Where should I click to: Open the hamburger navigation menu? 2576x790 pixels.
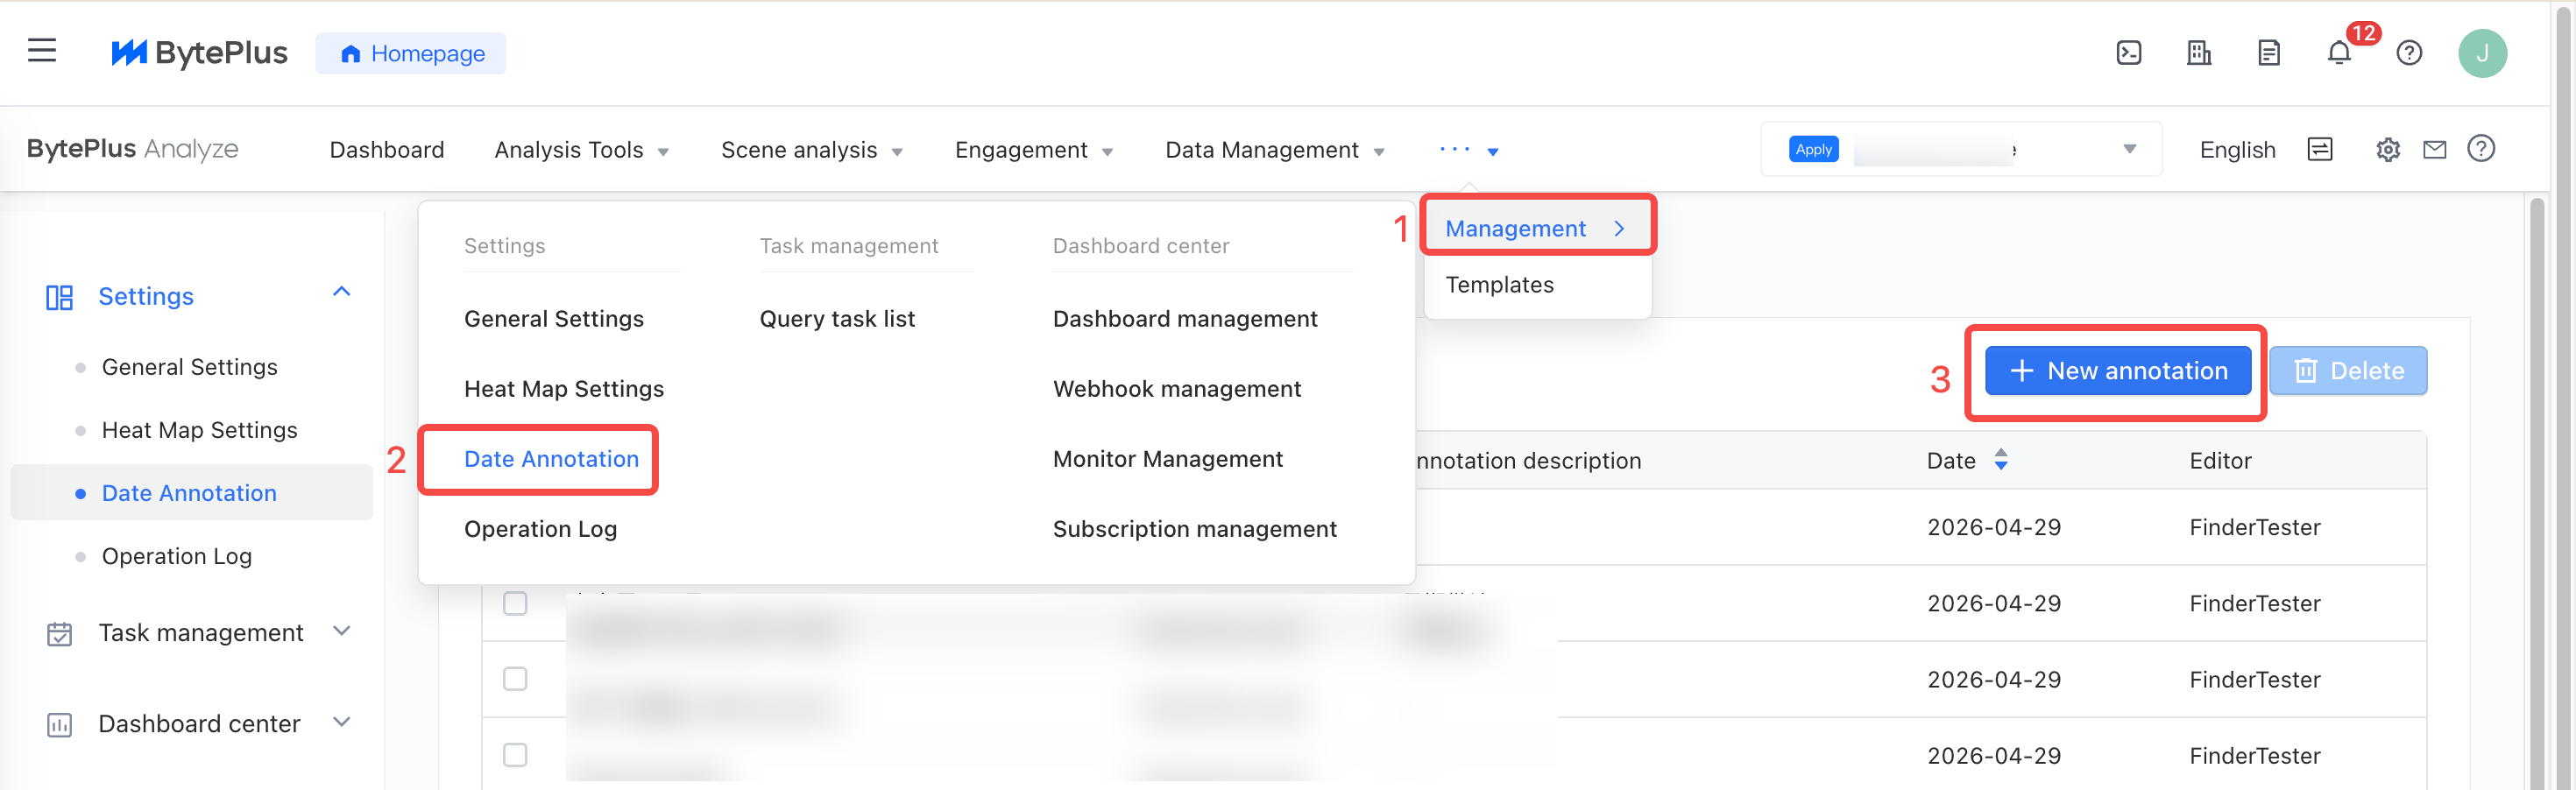tap(42, 50)
